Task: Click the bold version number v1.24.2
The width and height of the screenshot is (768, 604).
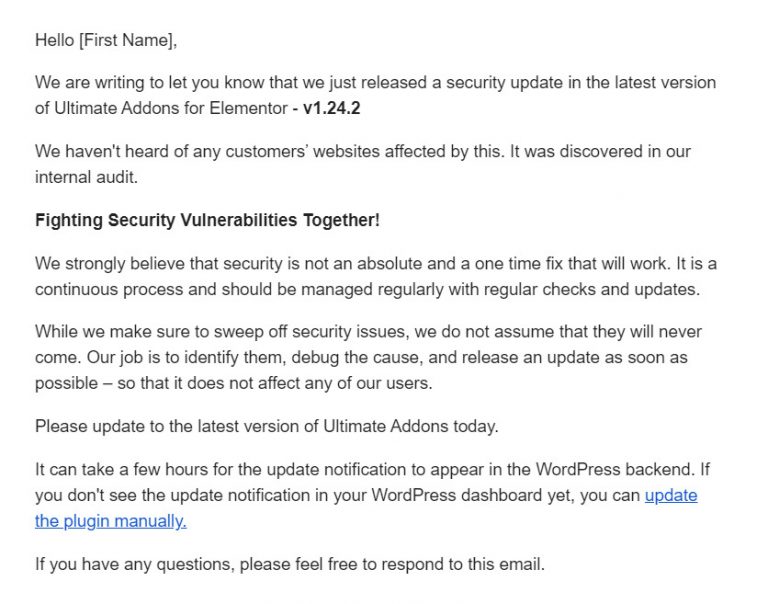Action: [x=331, y=109]
